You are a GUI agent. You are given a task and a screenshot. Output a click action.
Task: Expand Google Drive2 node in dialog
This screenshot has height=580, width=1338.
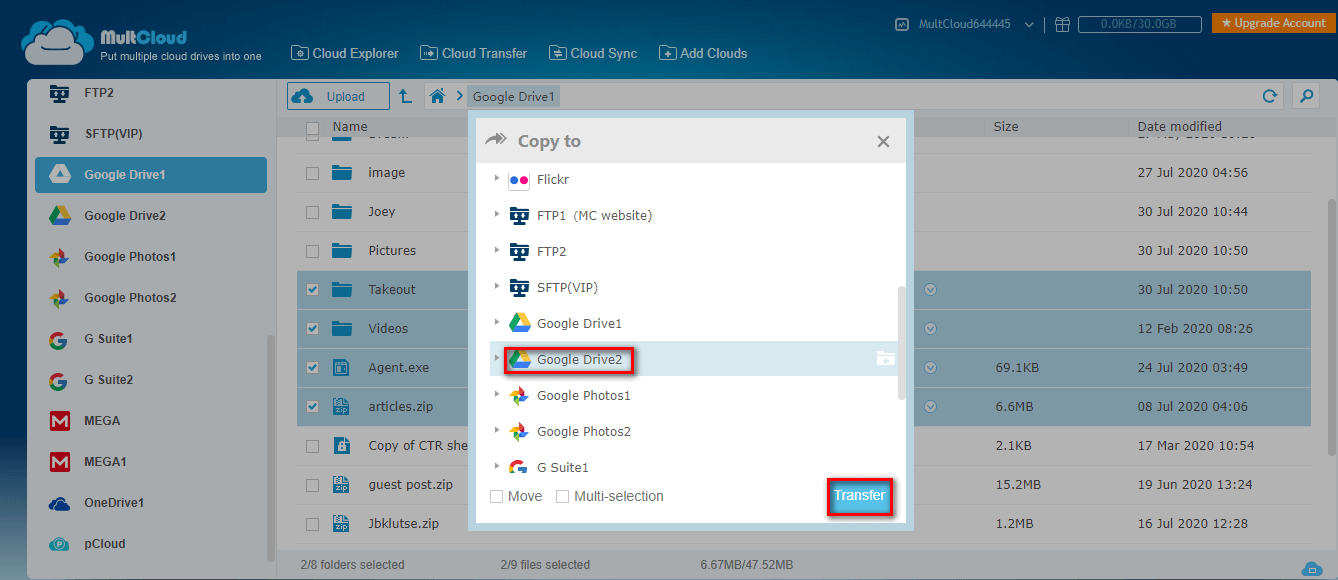pyautogui.click(x=497, y=359)
